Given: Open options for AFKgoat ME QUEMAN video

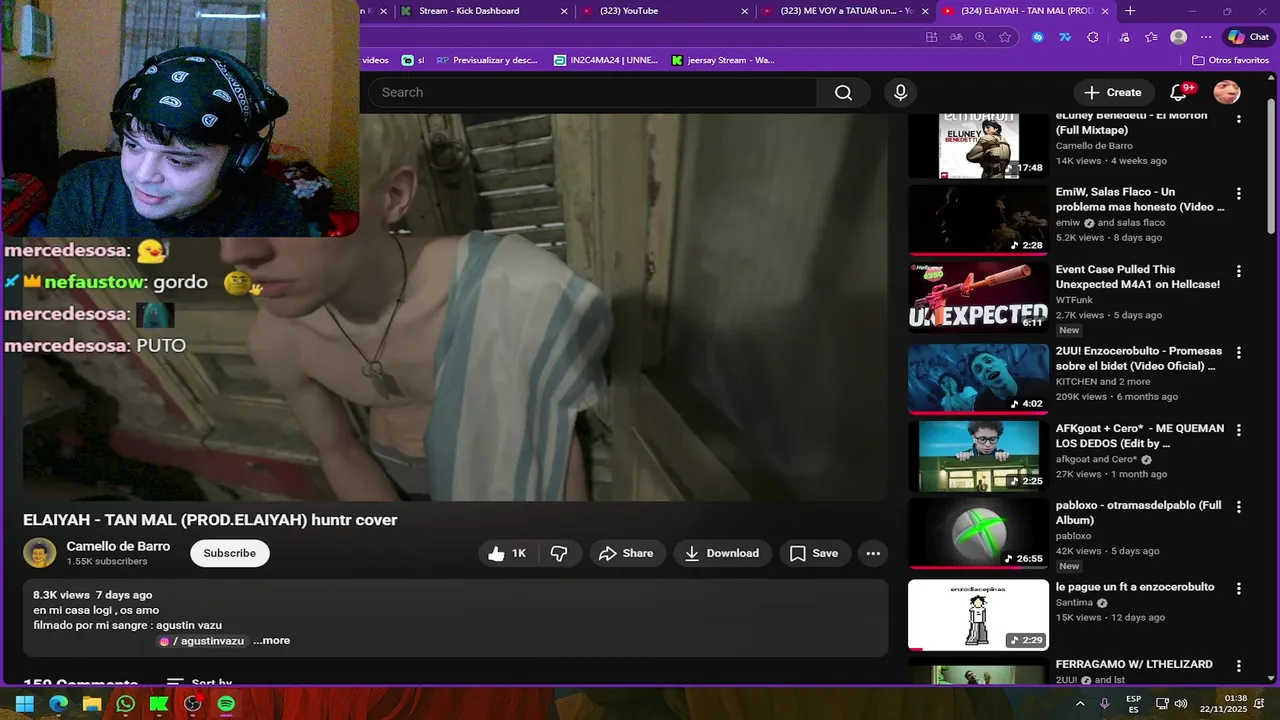Looking at the screenshot, I should point(1239,430).
